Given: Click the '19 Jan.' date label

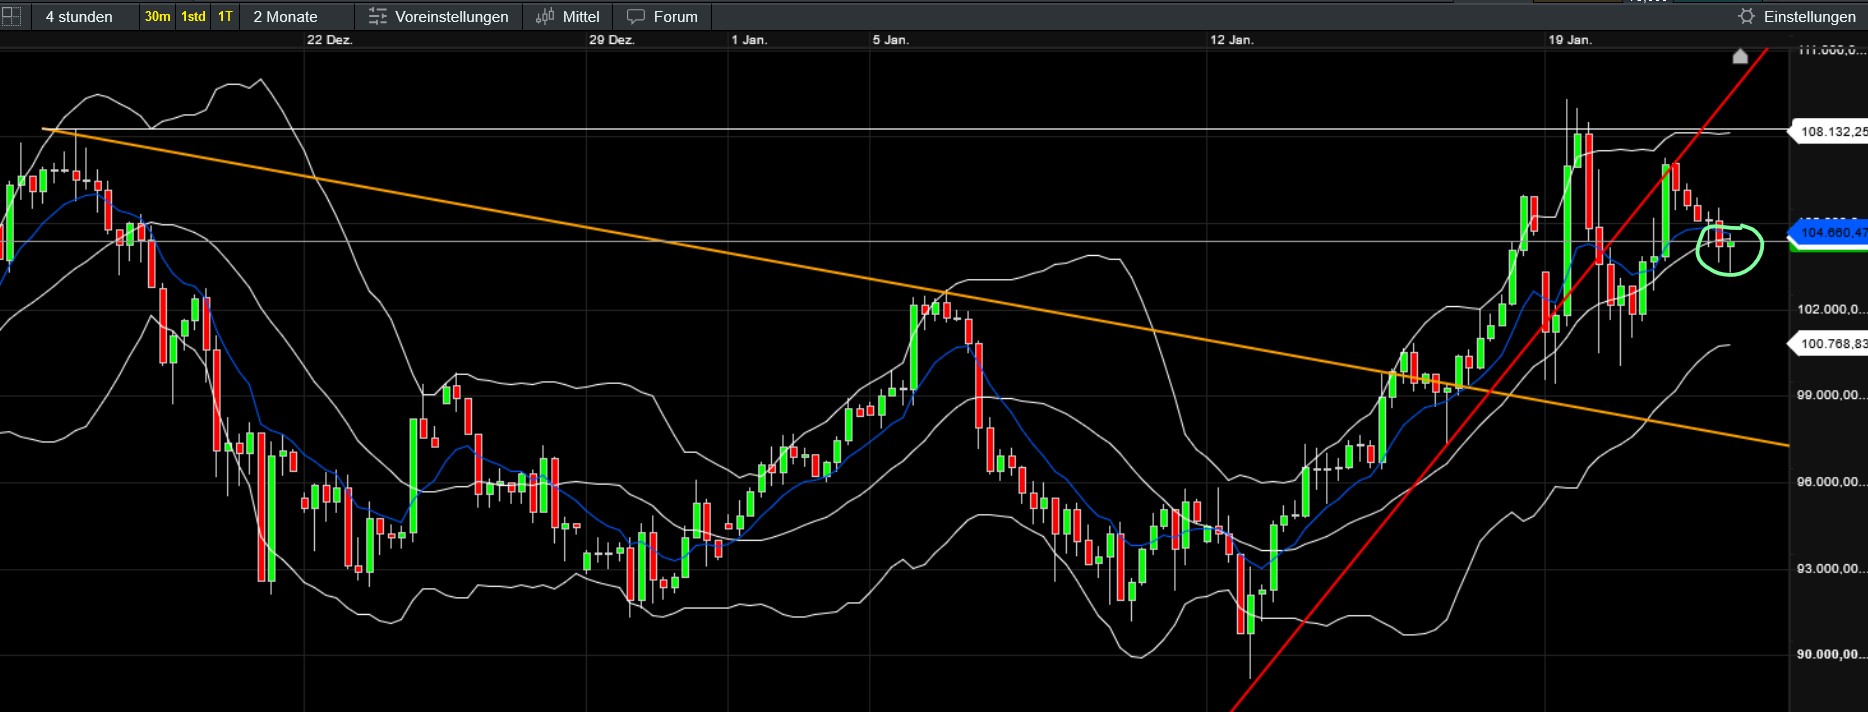Looking at the screenshot, I should [x=1570, y=40].
